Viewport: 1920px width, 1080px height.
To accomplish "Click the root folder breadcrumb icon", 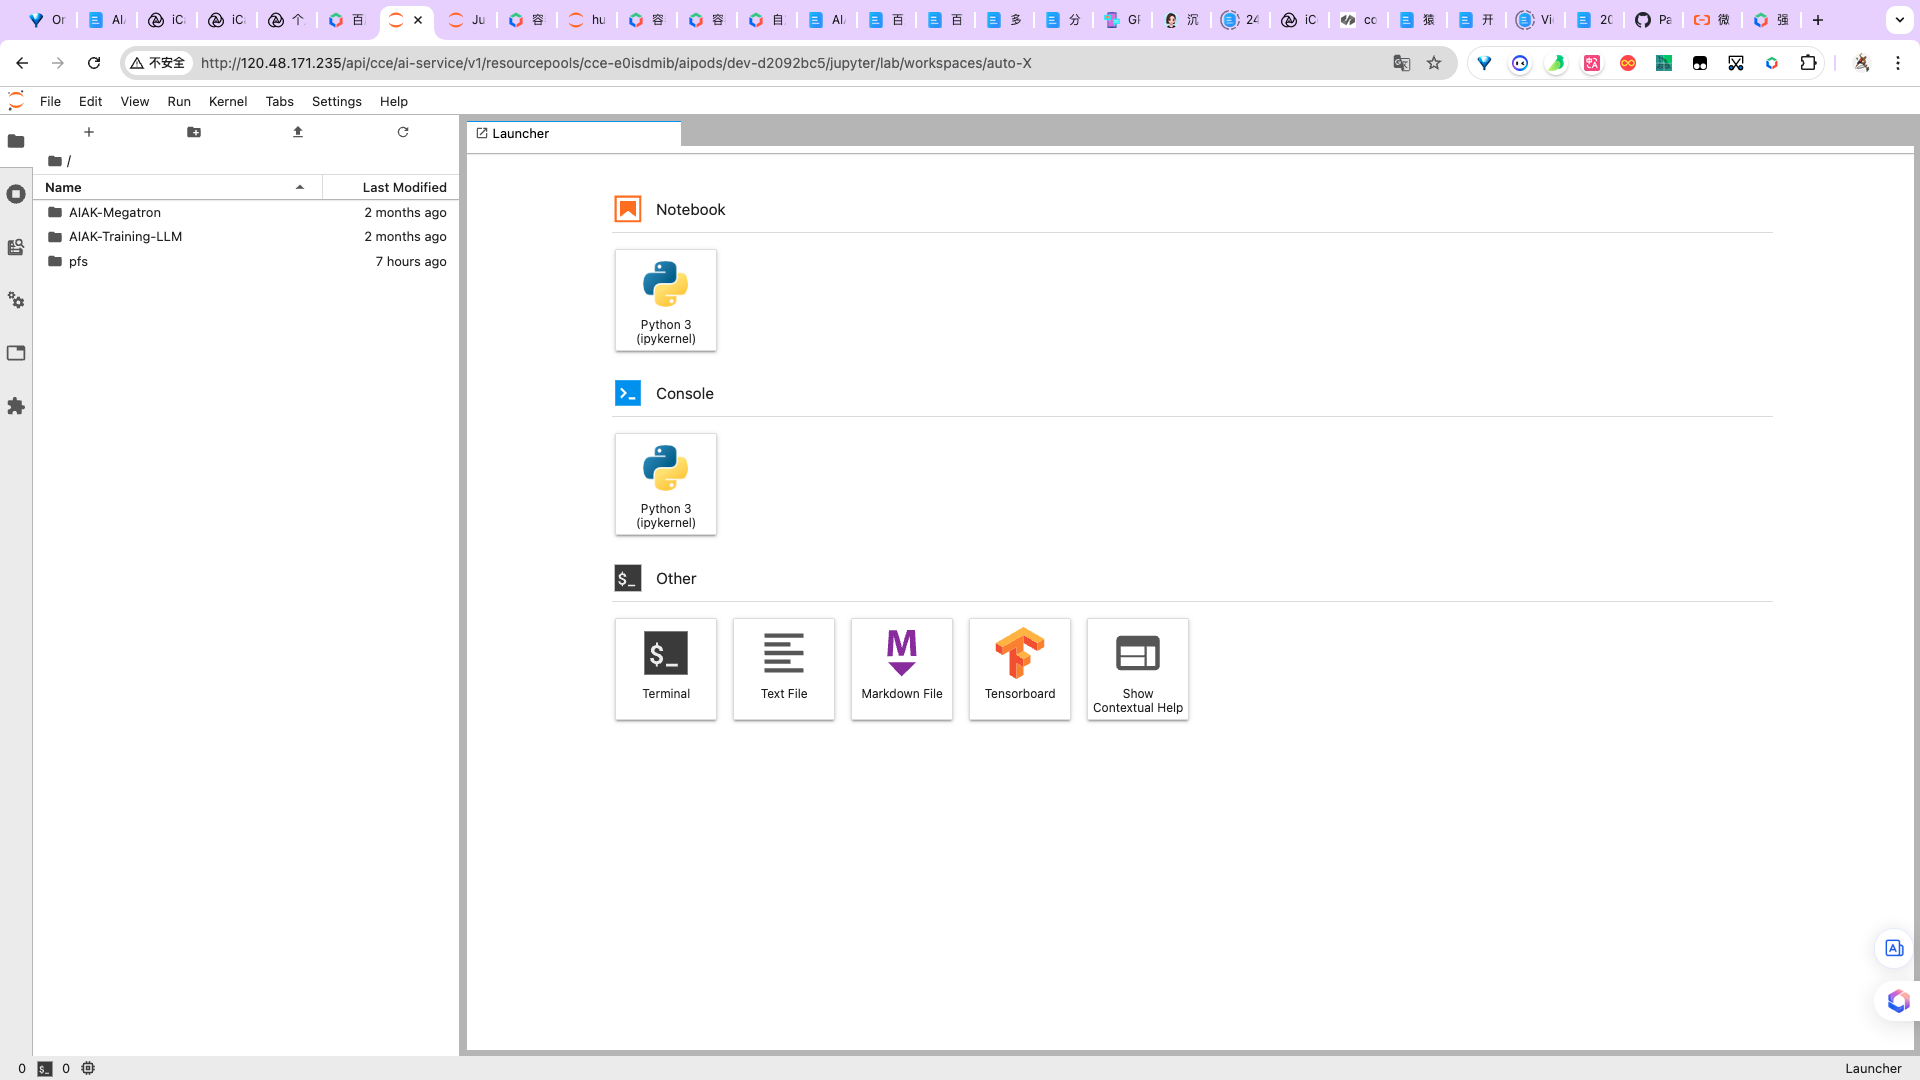I will pos(55,161).
